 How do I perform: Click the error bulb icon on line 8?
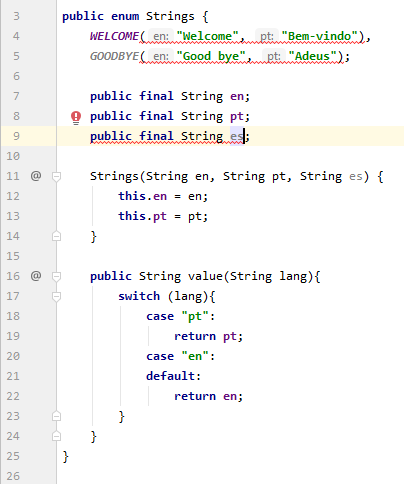point(76,117)
